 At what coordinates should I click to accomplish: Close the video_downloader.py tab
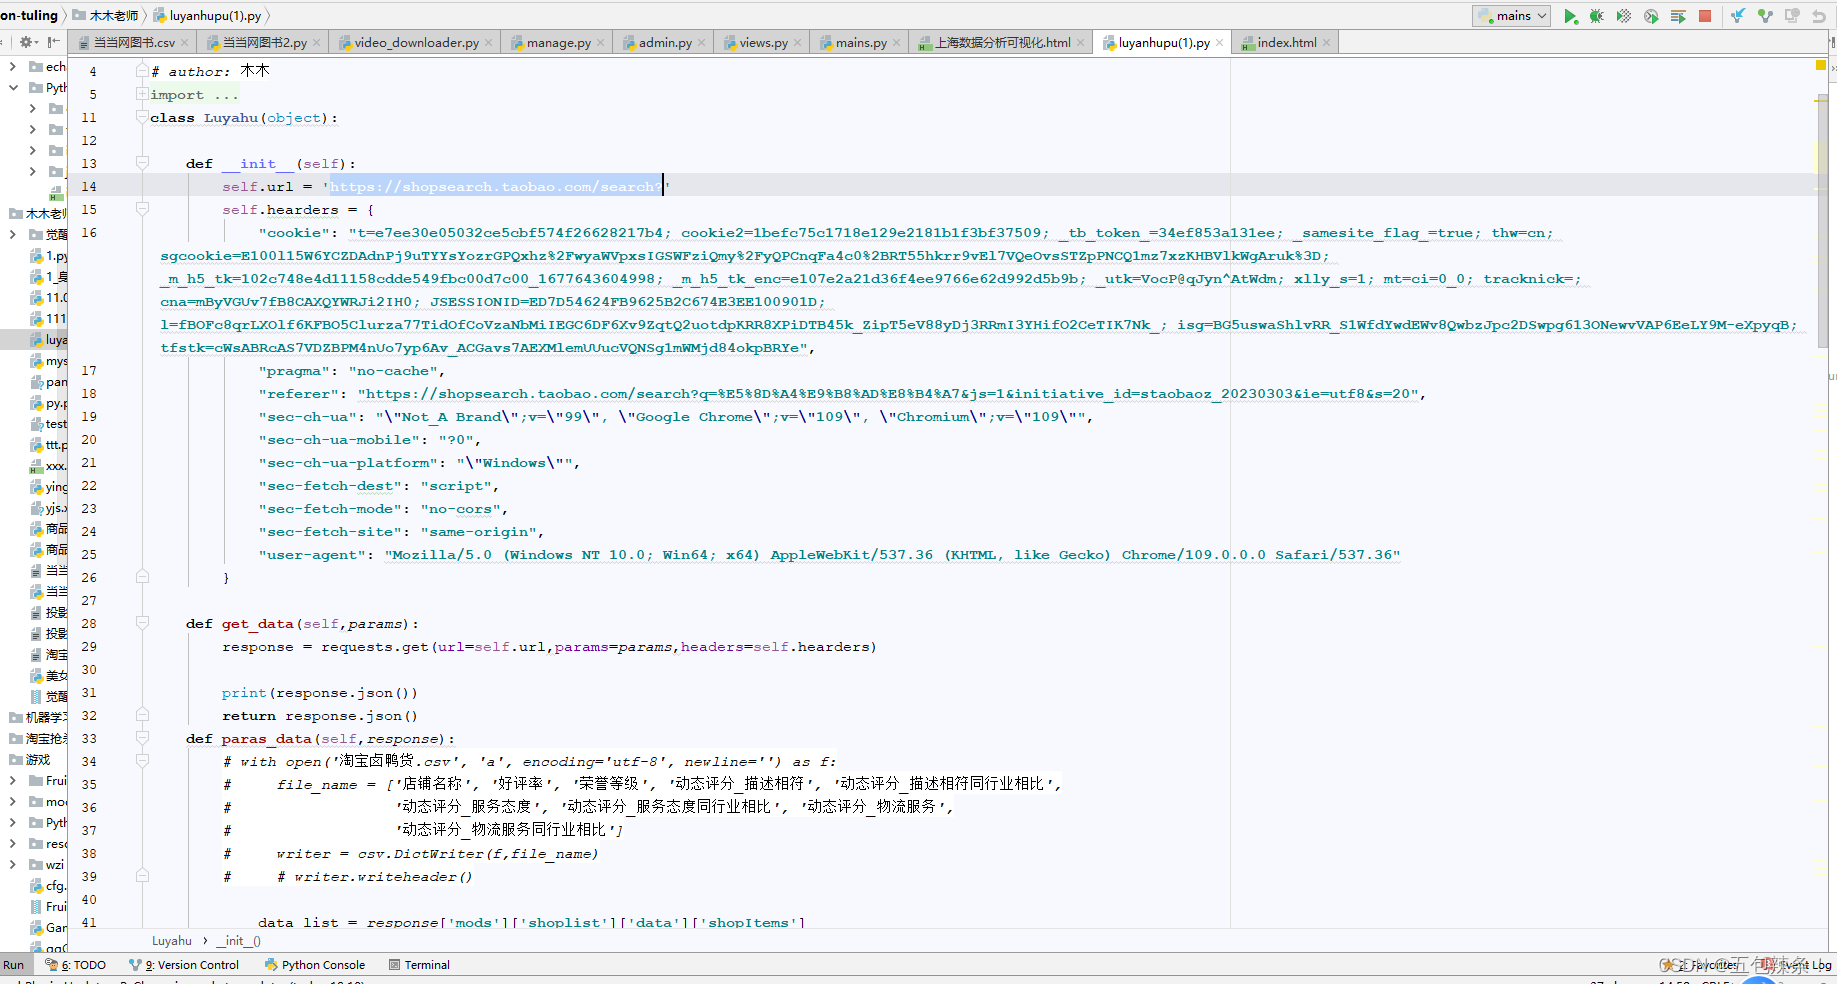tap(488, 43)
